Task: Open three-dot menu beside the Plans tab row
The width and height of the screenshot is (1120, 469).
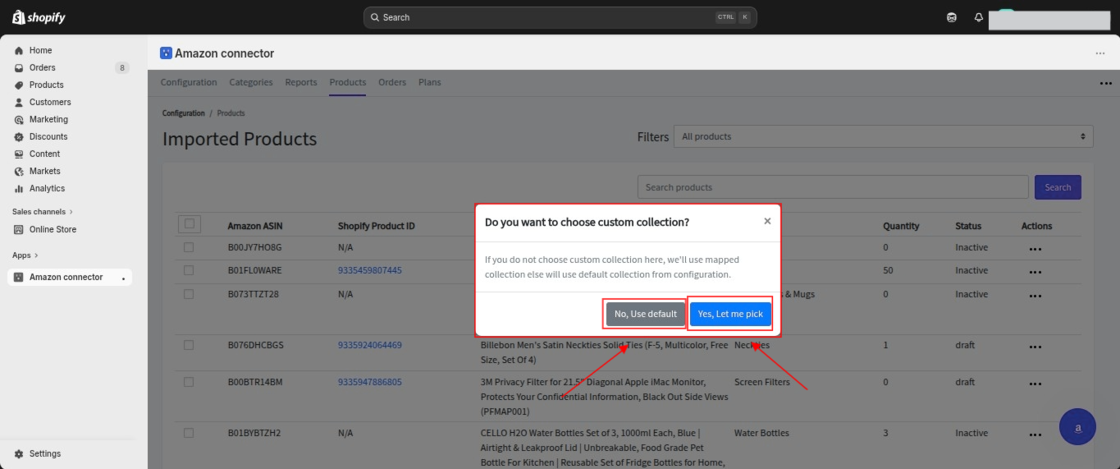Action: point(1106,83)
